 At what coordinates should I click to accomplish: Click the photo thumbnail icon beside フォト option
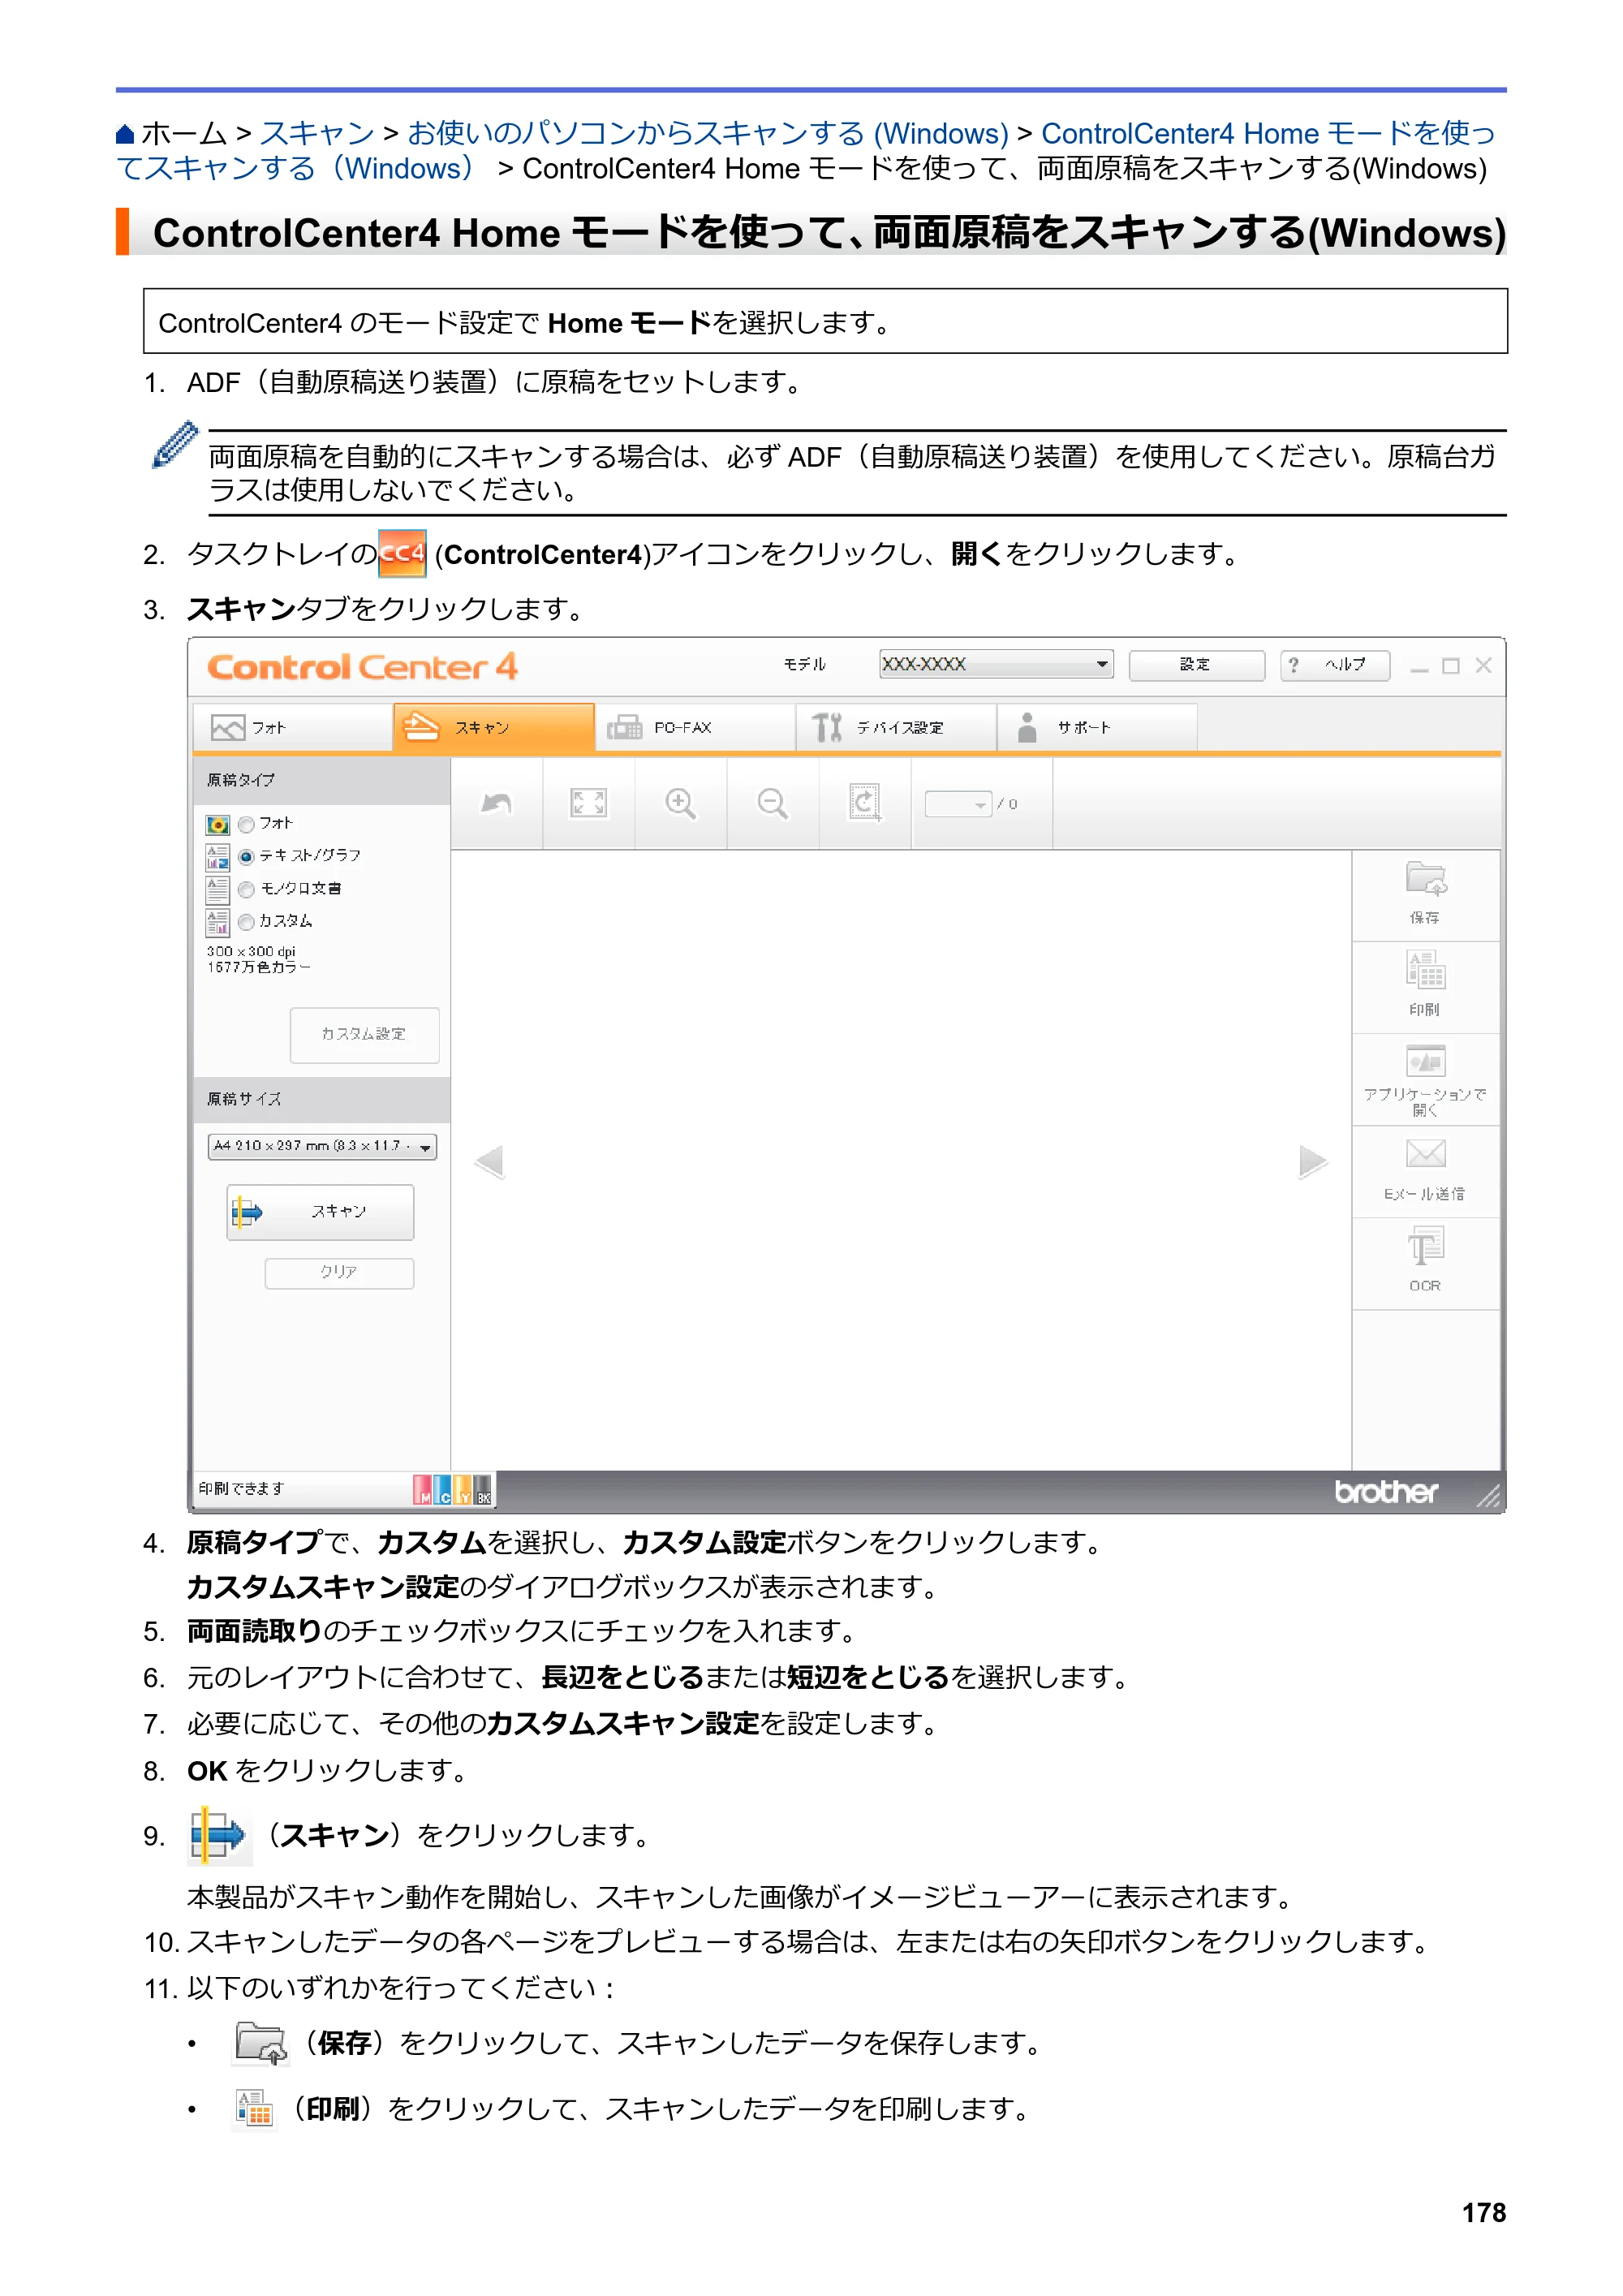(217, 825)
